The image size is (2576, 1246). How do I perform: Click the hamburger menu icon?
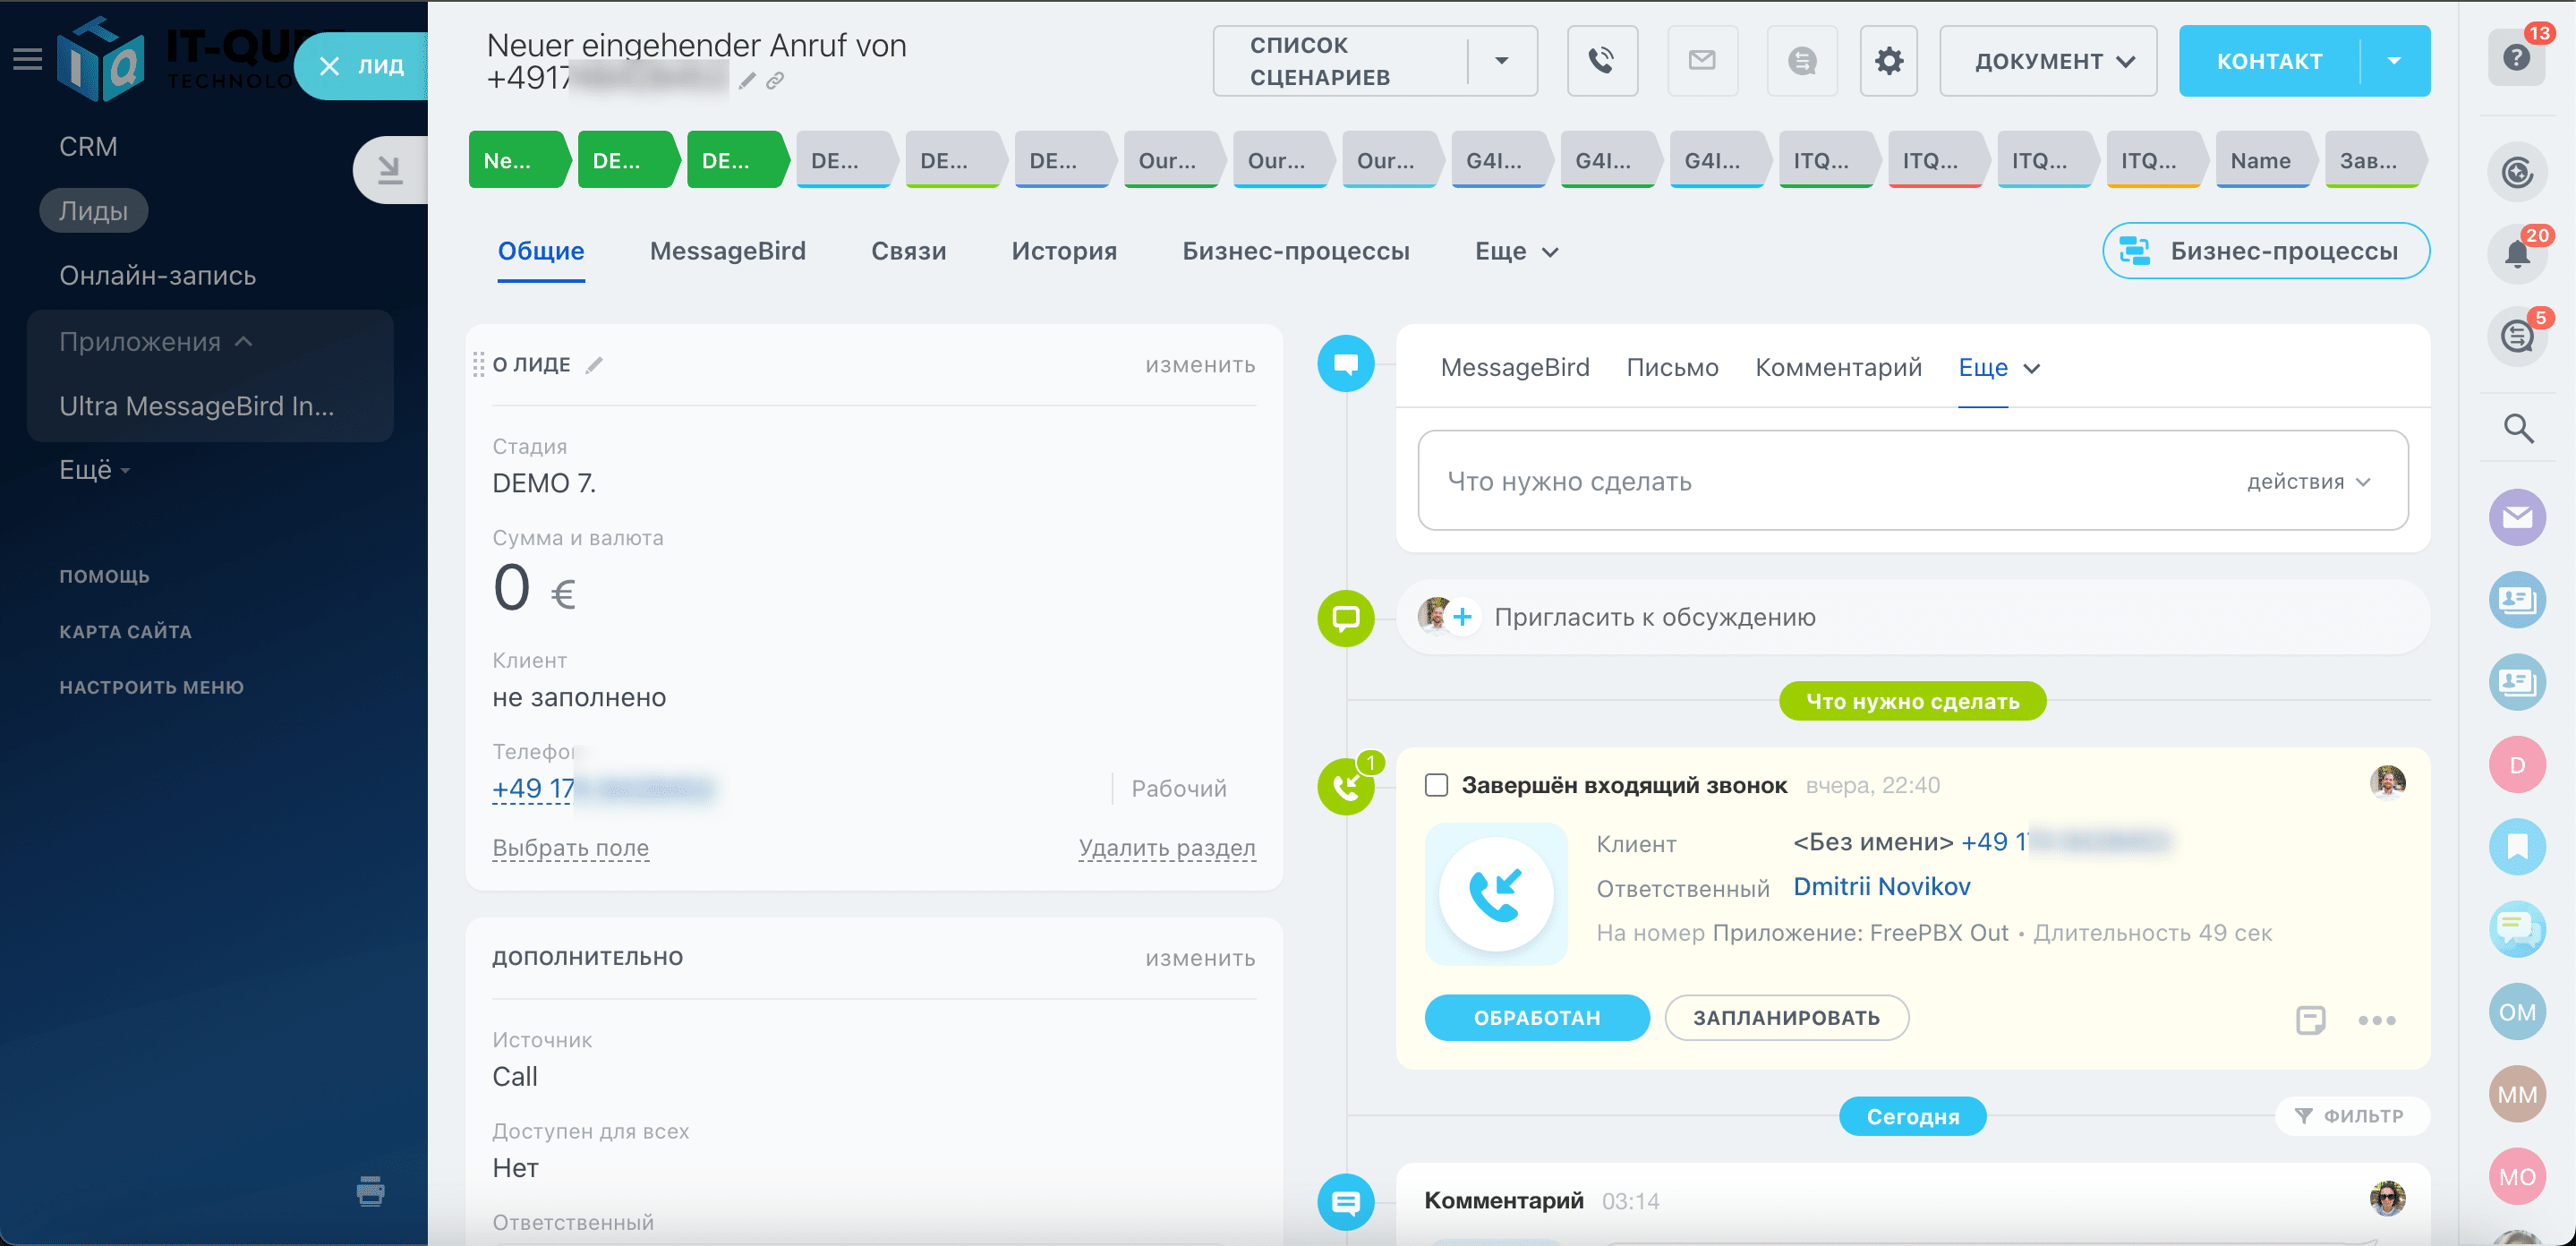[27, 59]
